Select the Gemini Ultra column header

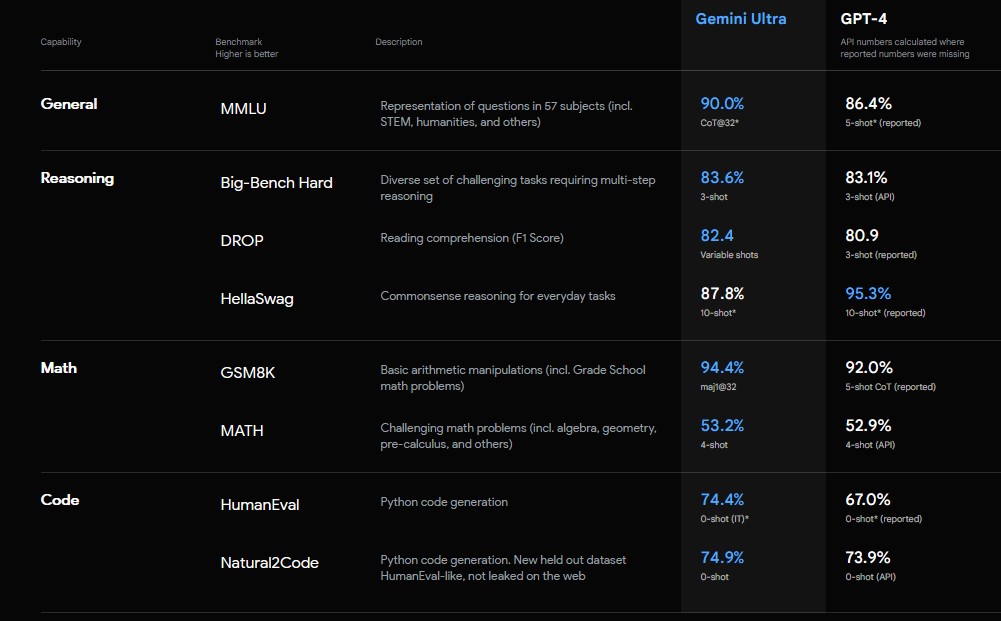(x=740, y=18)
